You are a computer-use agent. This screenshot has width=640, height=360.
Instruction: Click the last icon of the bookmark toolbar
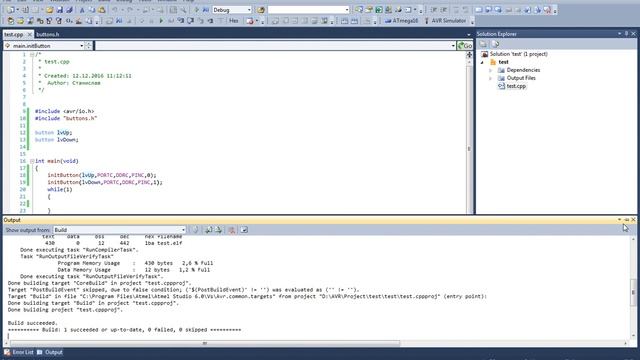tap(547, 9)
